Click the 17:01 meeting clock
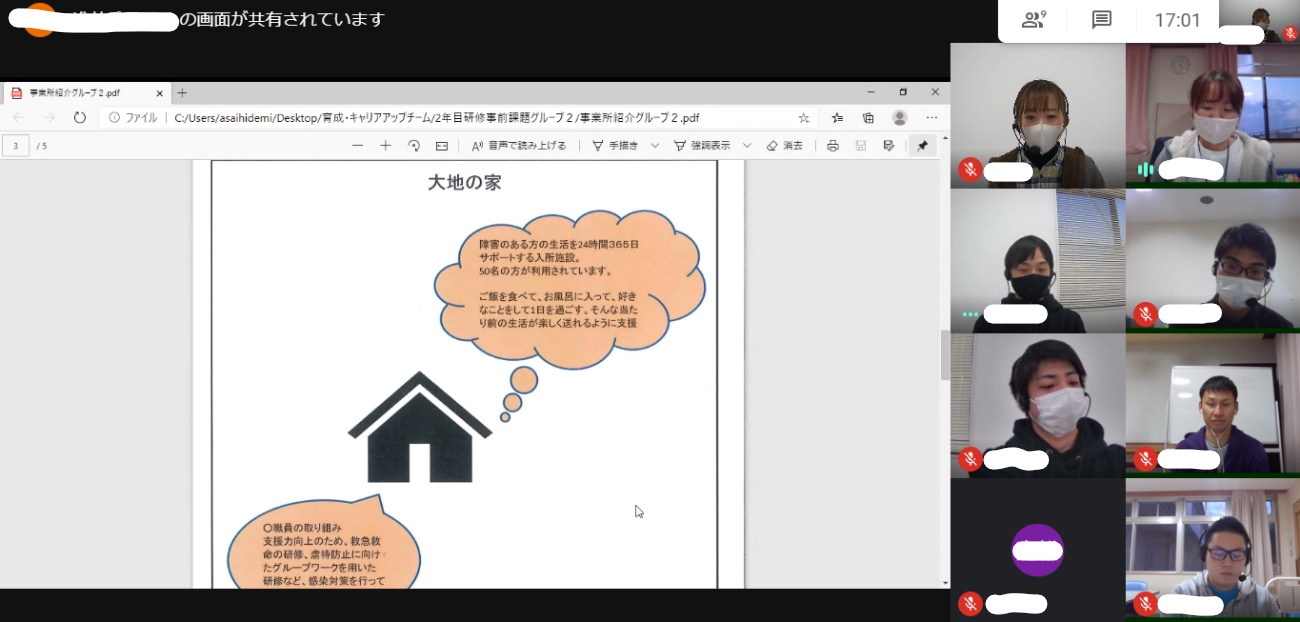This screenshot has width=1300, height=622. click(1177, 20)
